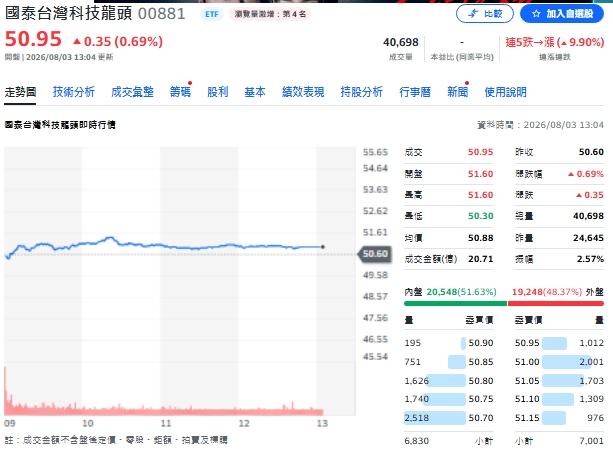The width and height of the screenshot is (613, 455).
Task: Click the 均價 value 50.88
Action: pos(480,238)
